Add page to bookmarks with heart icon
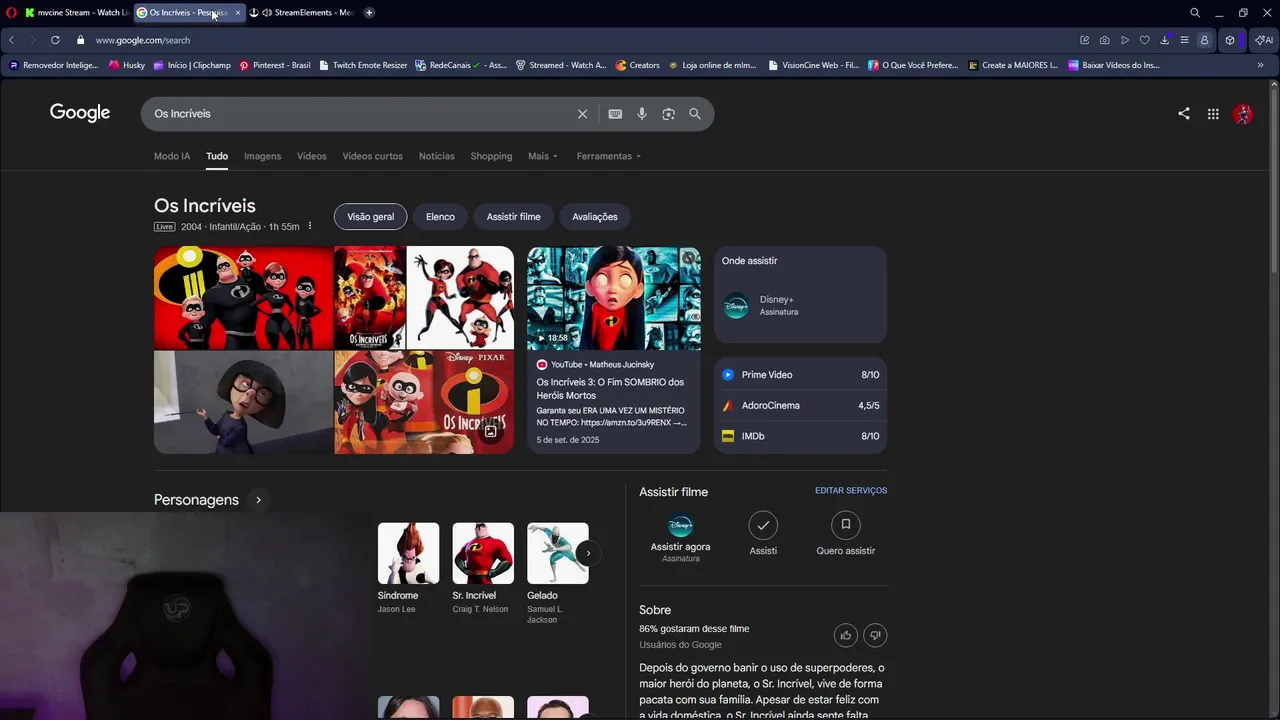This screenshot has height=720, width=1280. click(1145, 40)
